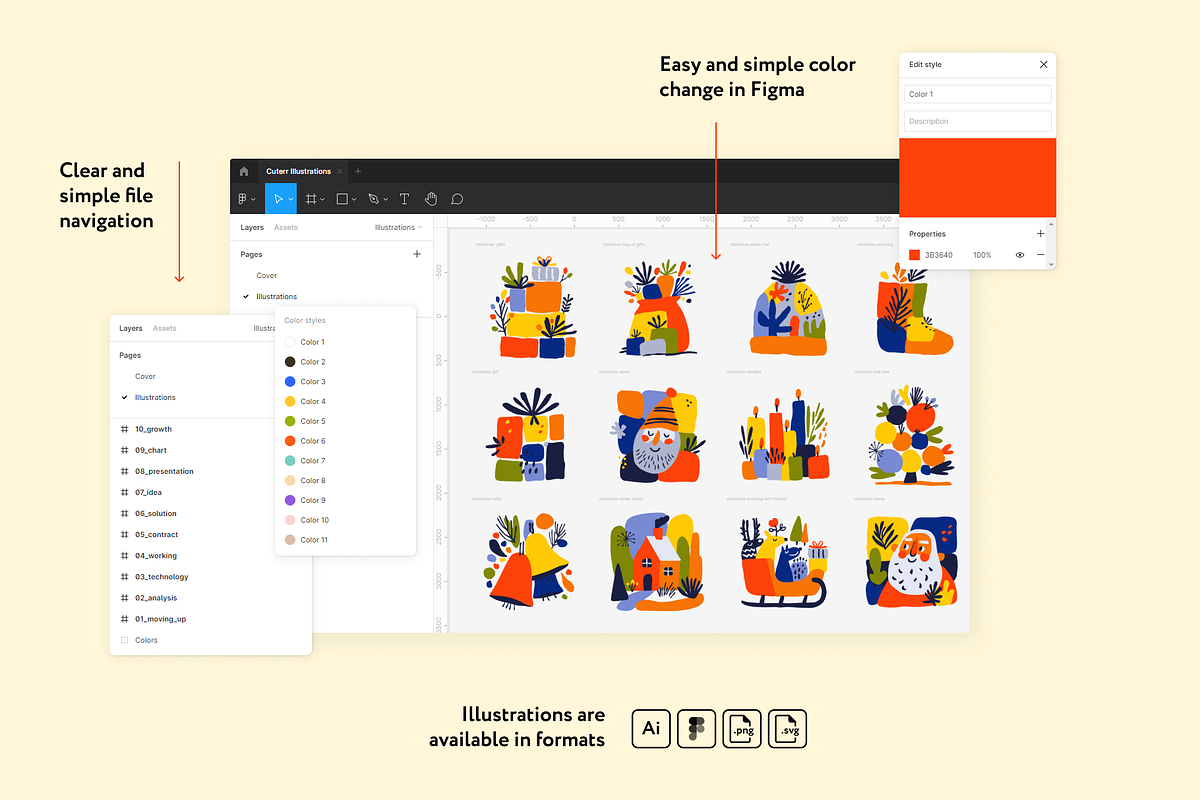Open the Assets tab in the Figma window sidebar
Screen dimensions: 1200x800
tap(286, 227)
